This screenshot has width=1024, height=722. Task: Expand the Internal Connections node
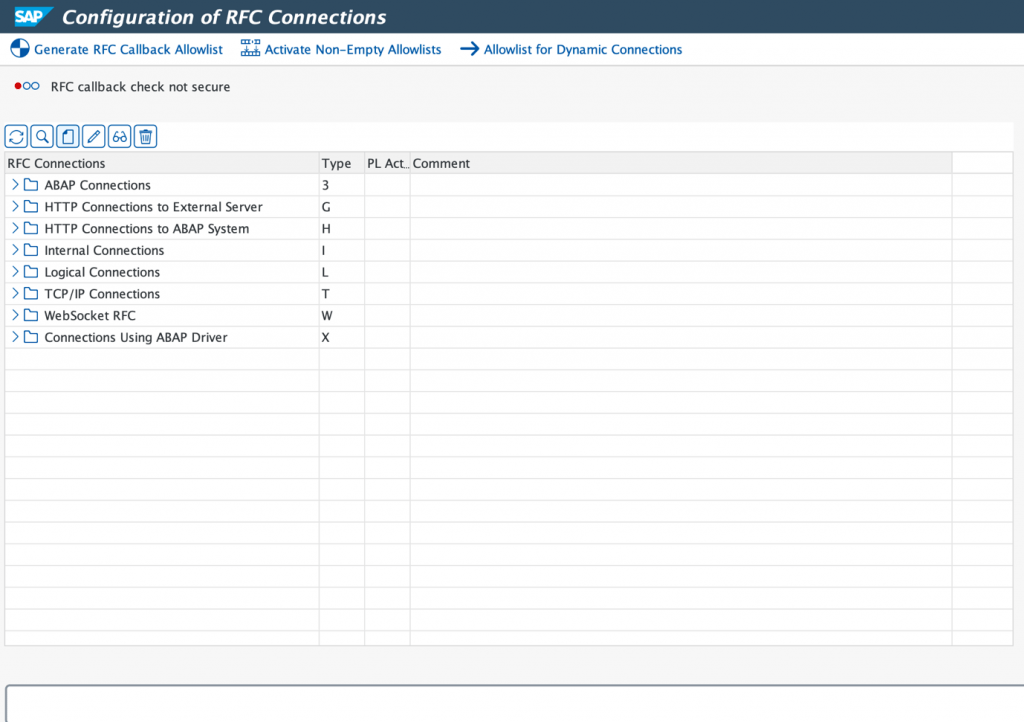pyautogui.click(x=15, y=250)
